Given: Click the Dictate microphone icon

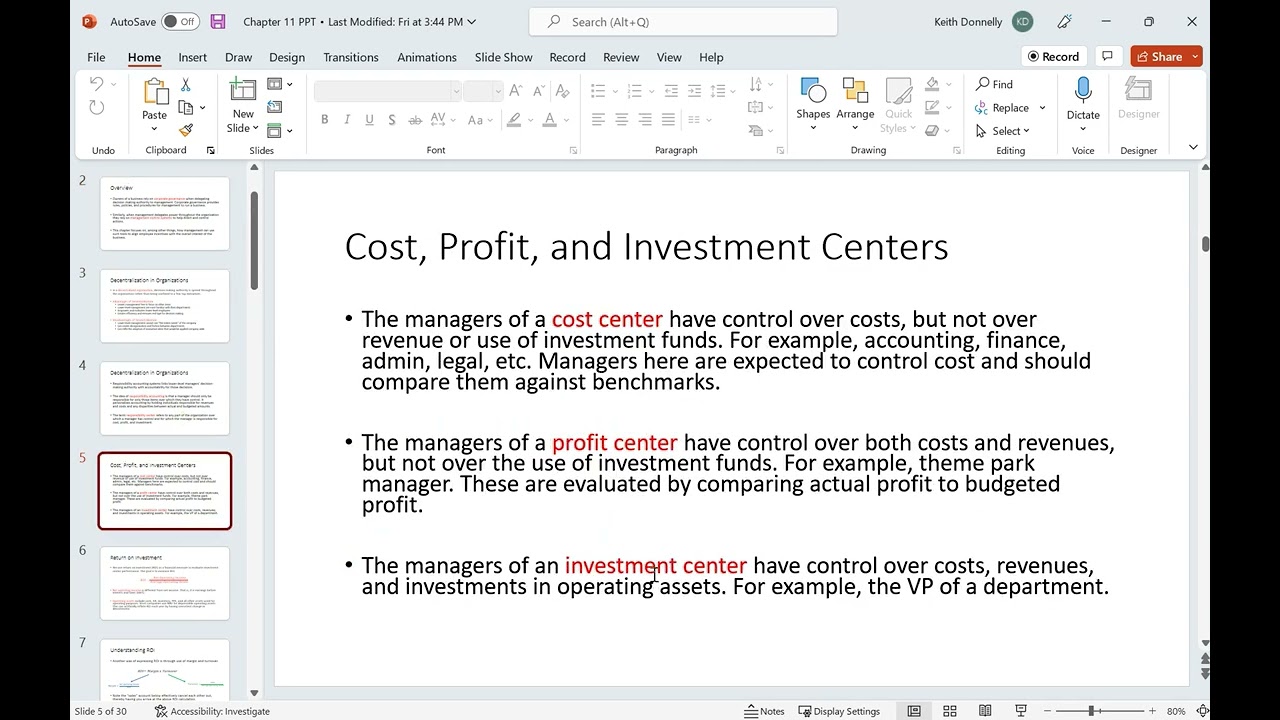Looking at the screenshot, I should (1083, 91).
